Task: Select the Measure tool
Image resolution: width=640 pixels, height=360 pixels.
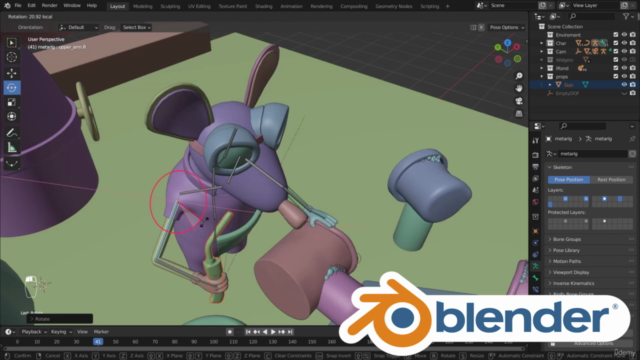Action: (x=11, y=147)
